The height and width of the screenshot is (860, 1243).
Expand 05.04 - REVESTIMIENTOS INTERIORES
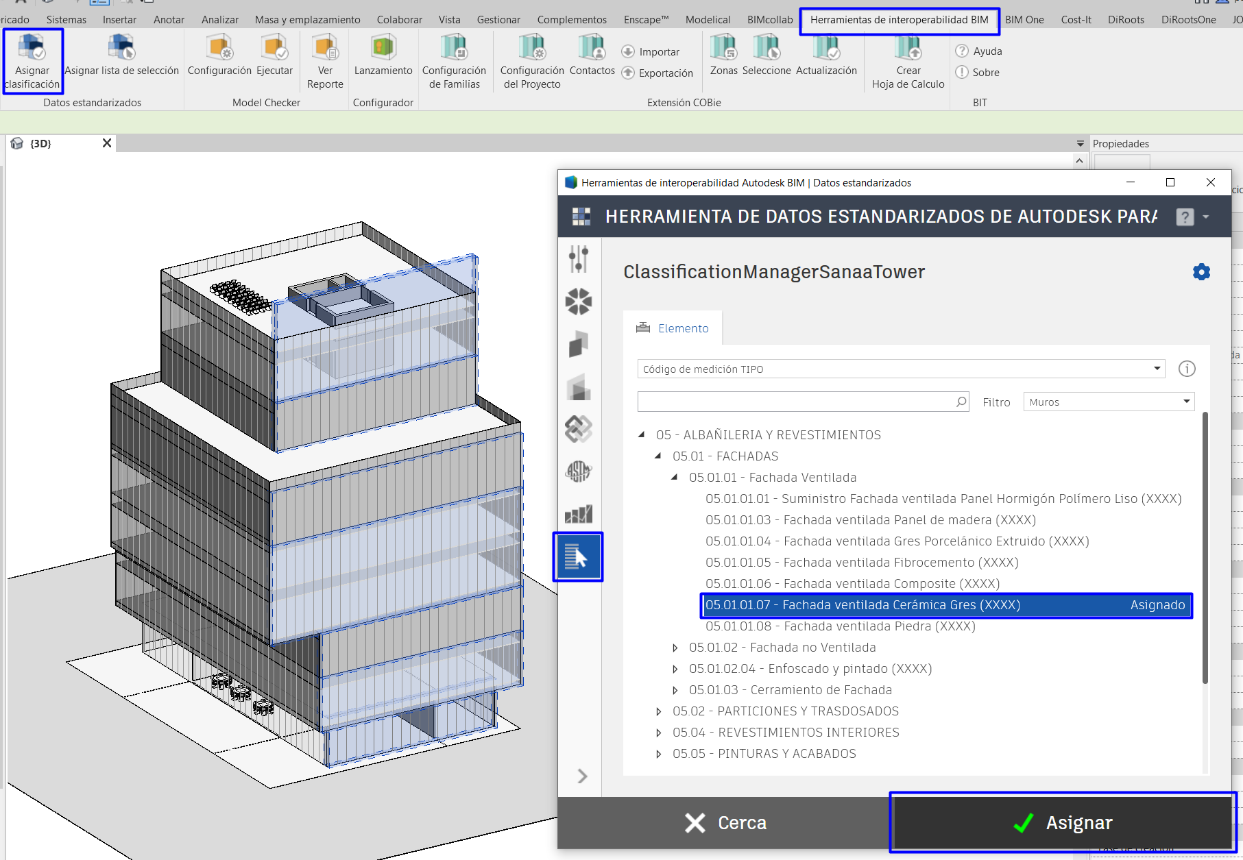point(658,733)
